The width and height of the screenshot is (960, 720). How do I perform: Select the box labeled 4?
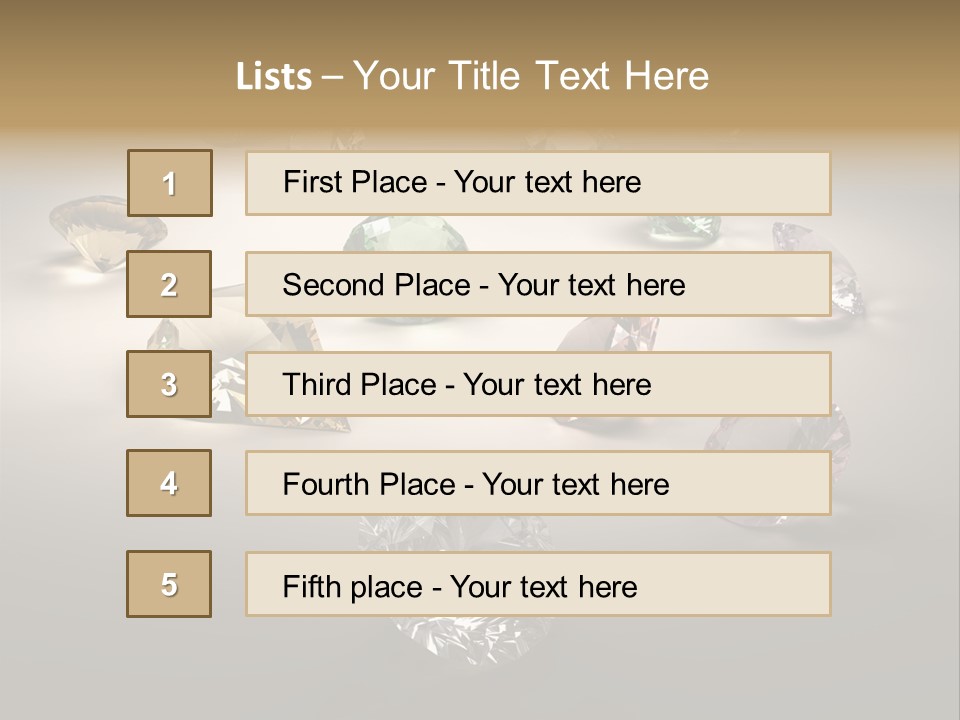pyautogui.click(x=169, y=483)
